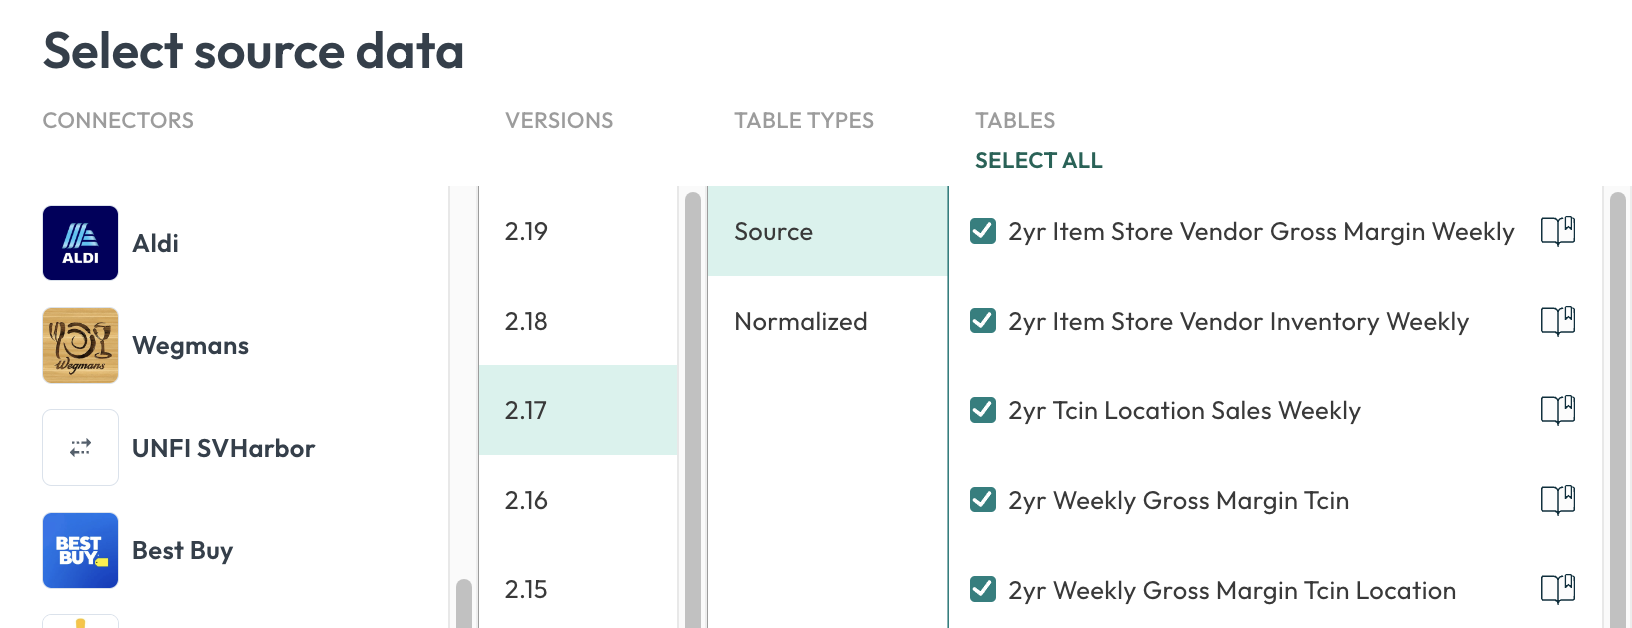Select the Aldi connector name

(156, 243)
